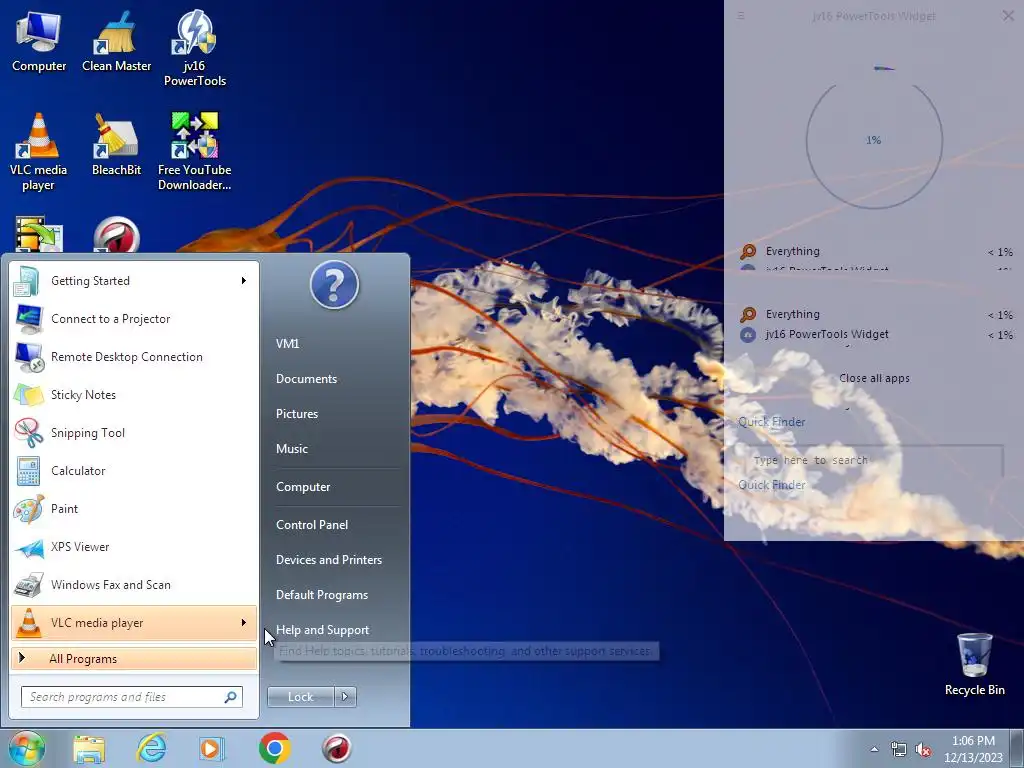The width and height of the screenshot is (1024, 768).
Task: Open the VM1 user folder
Action: (287, 344)
